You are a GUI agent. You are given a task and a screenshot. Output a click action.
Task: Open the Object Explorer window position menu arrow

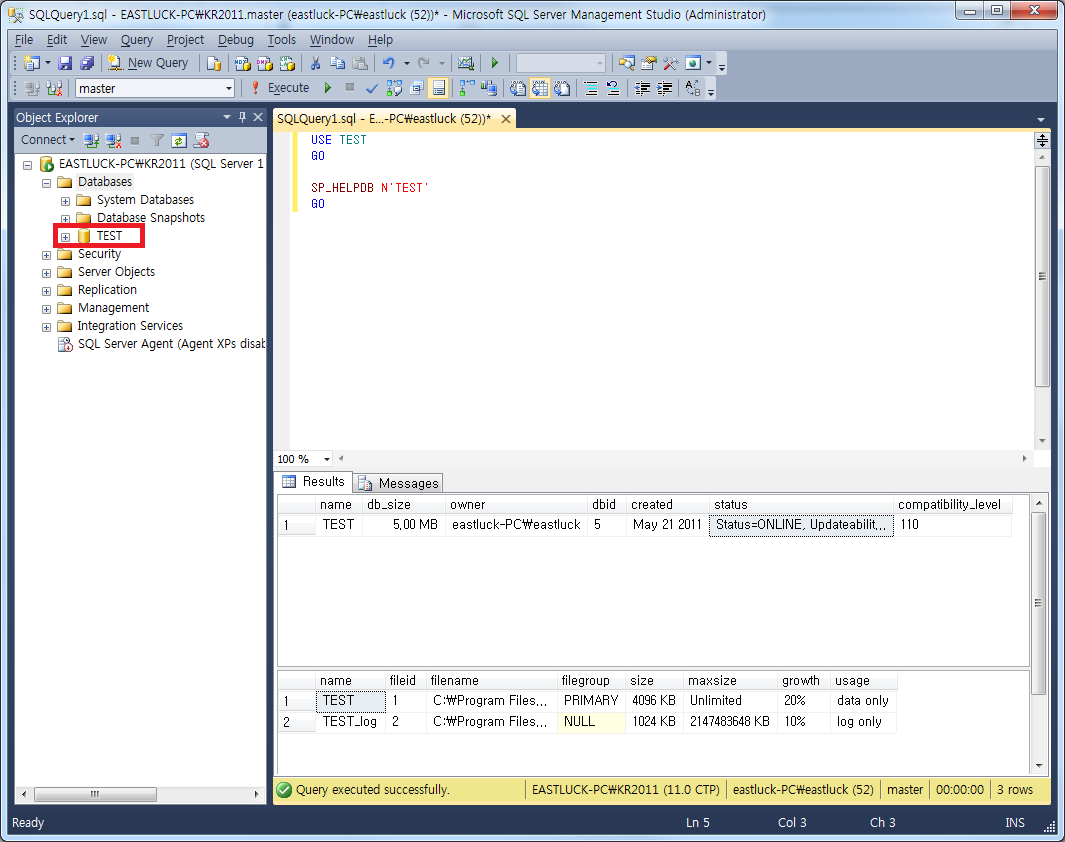point(227,117)
